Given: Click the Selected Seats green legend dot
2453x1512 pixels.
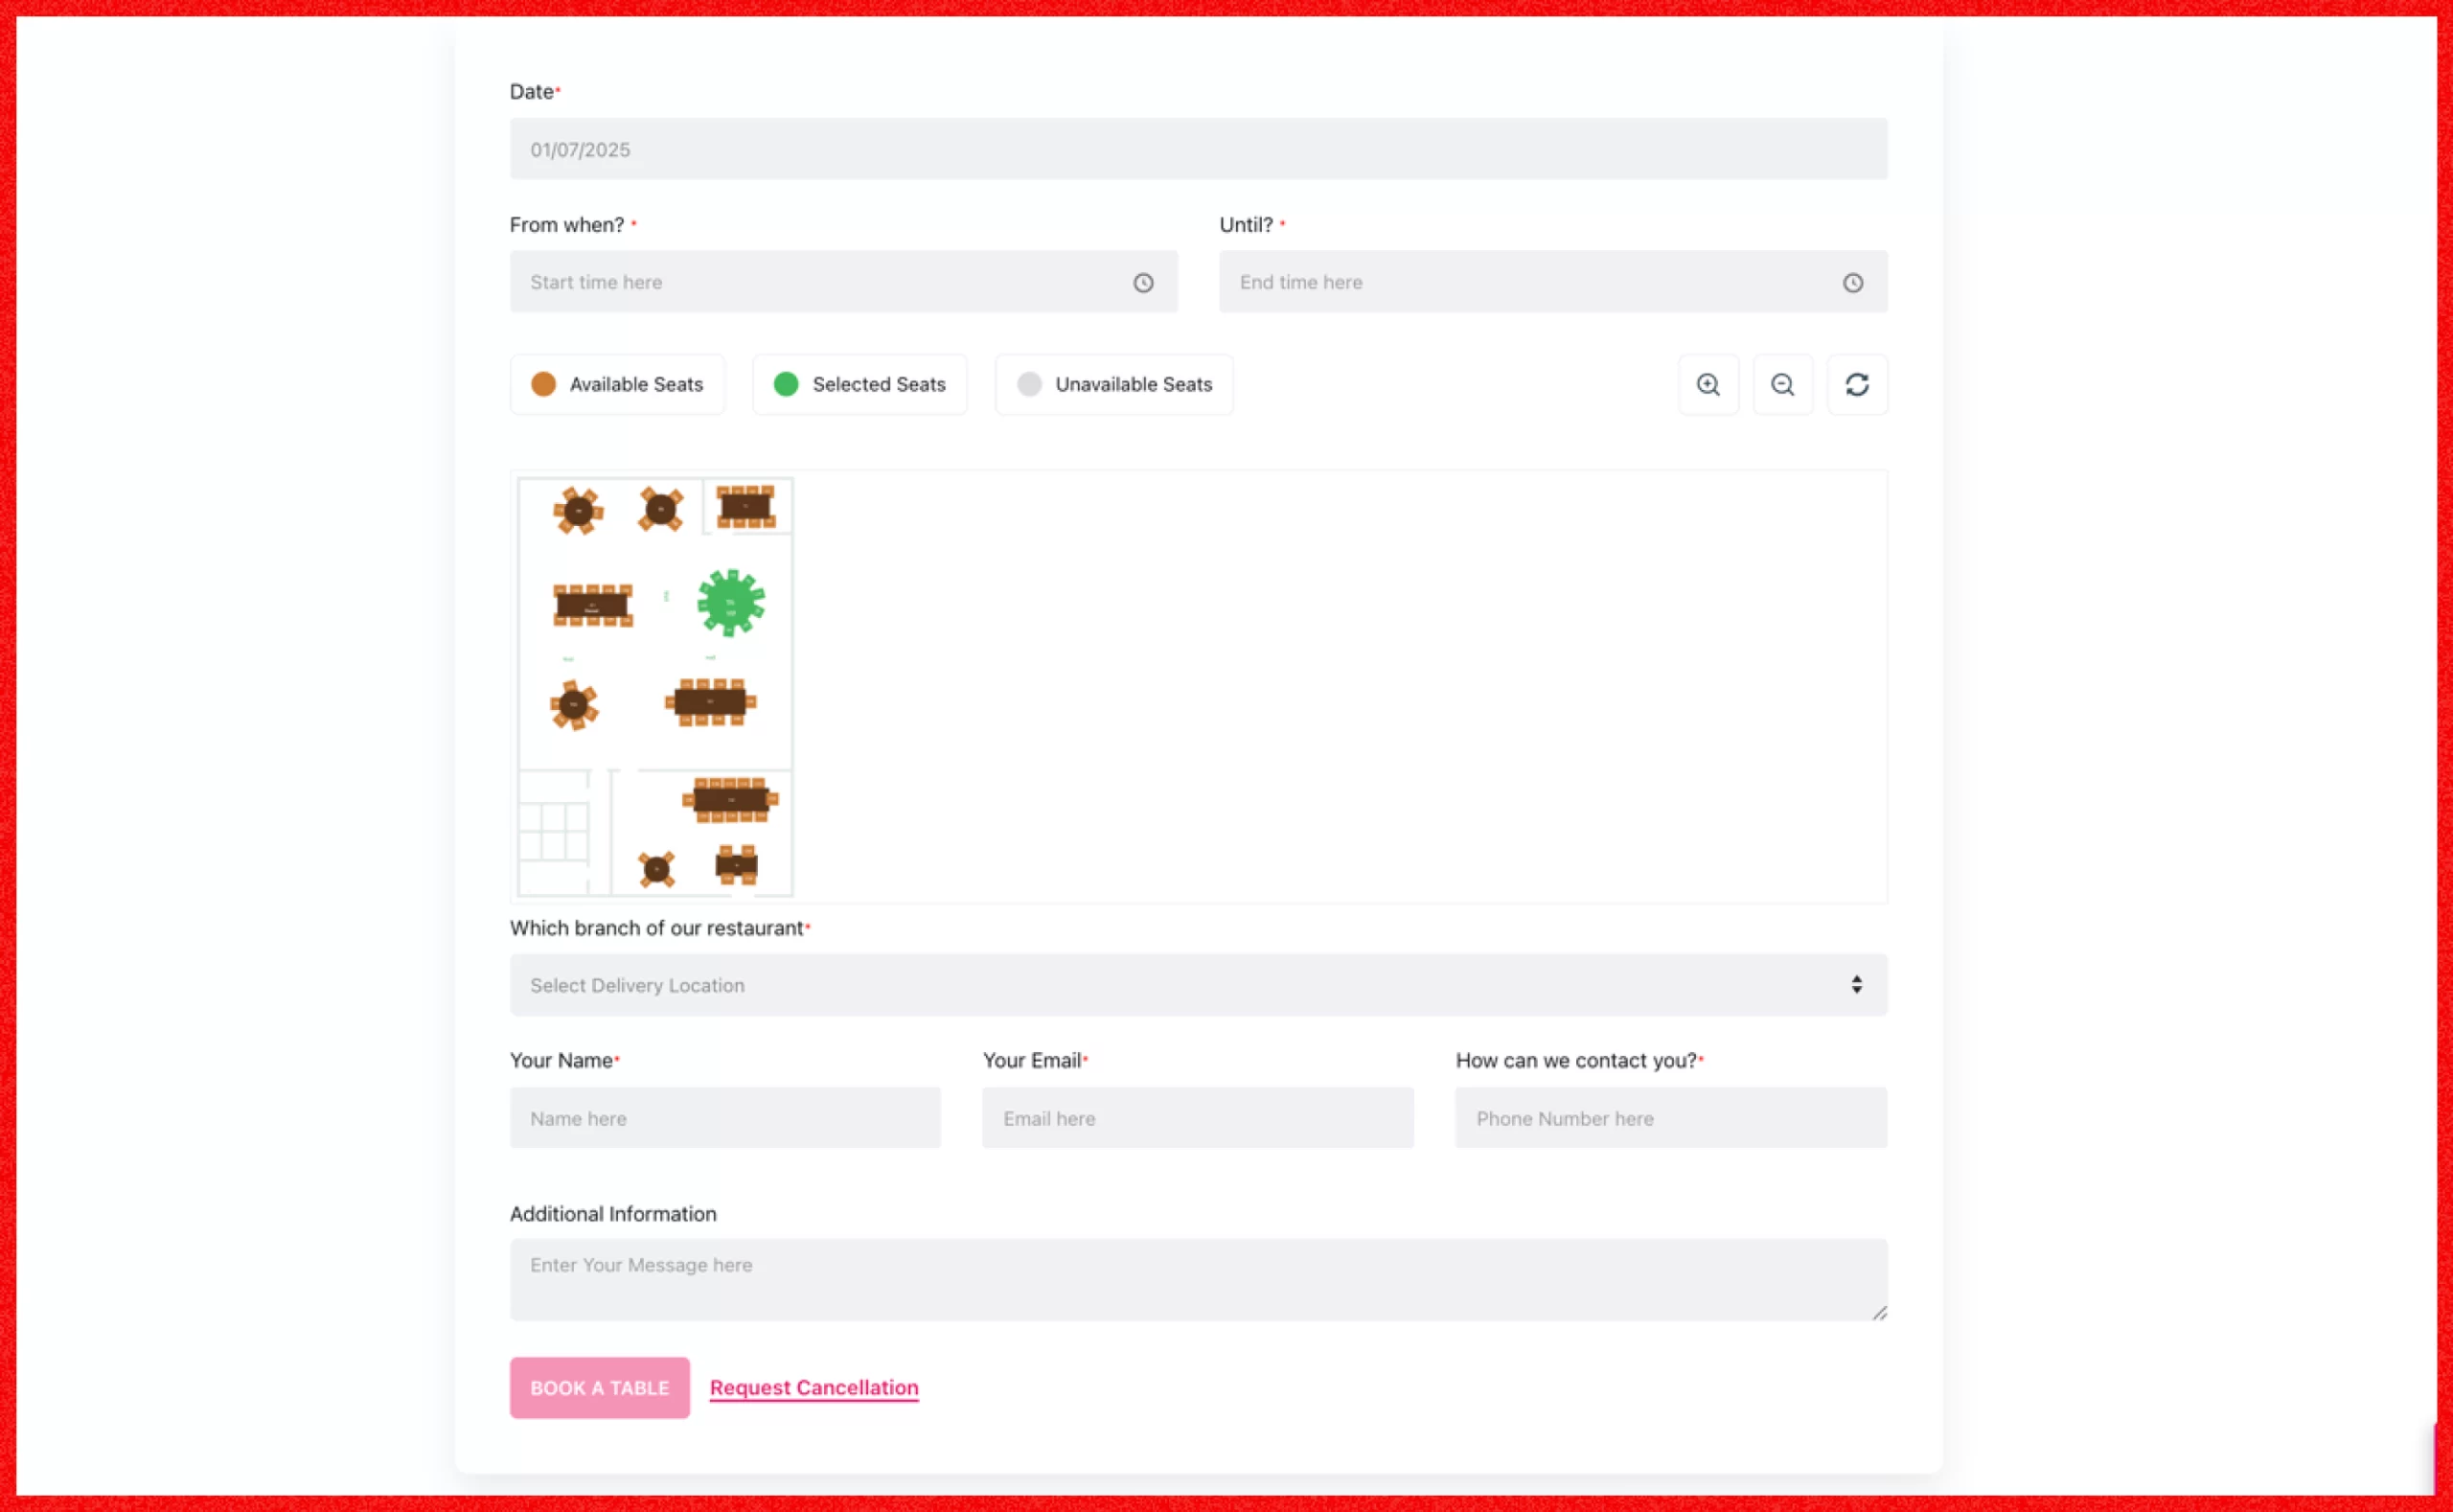Looking at the screenshot, I should click(786, 384).
